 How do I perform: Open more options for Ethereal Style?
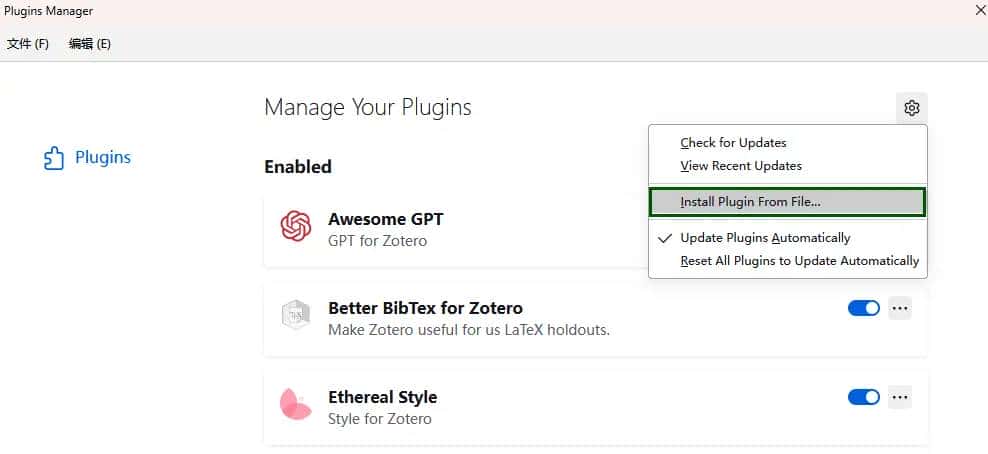(900, 397)
